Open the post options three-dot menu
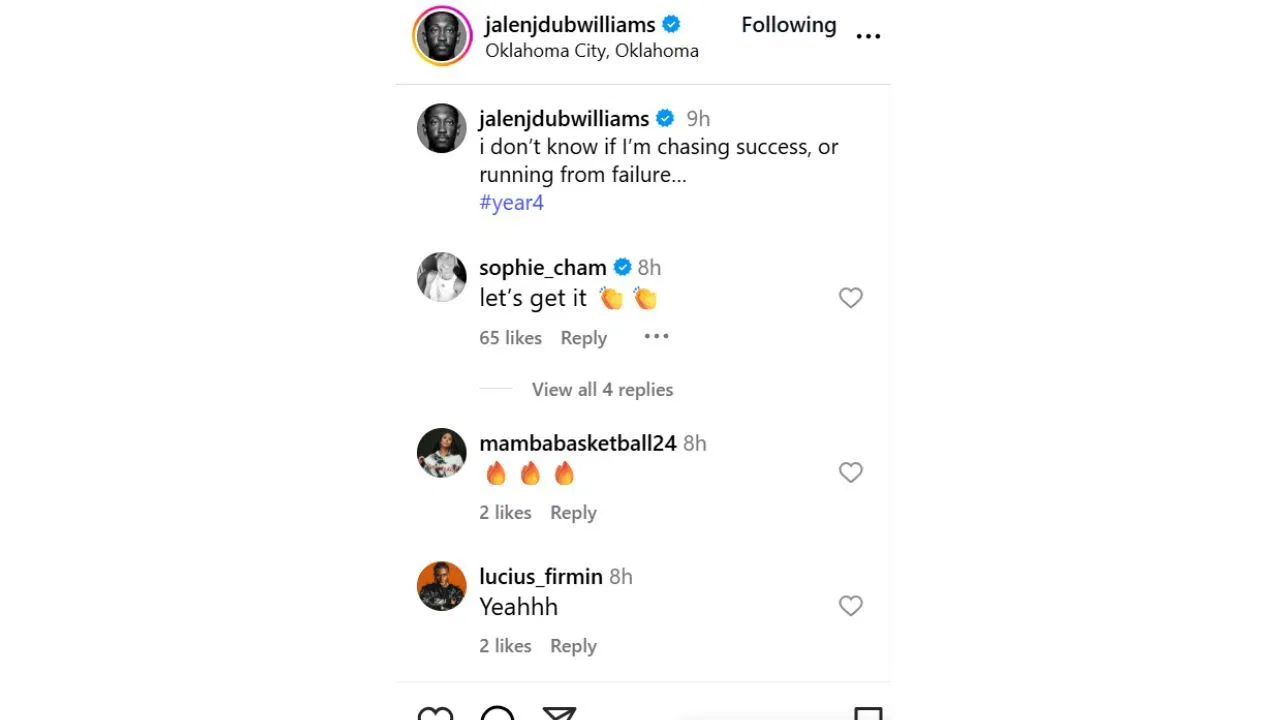 coord(868,36)
